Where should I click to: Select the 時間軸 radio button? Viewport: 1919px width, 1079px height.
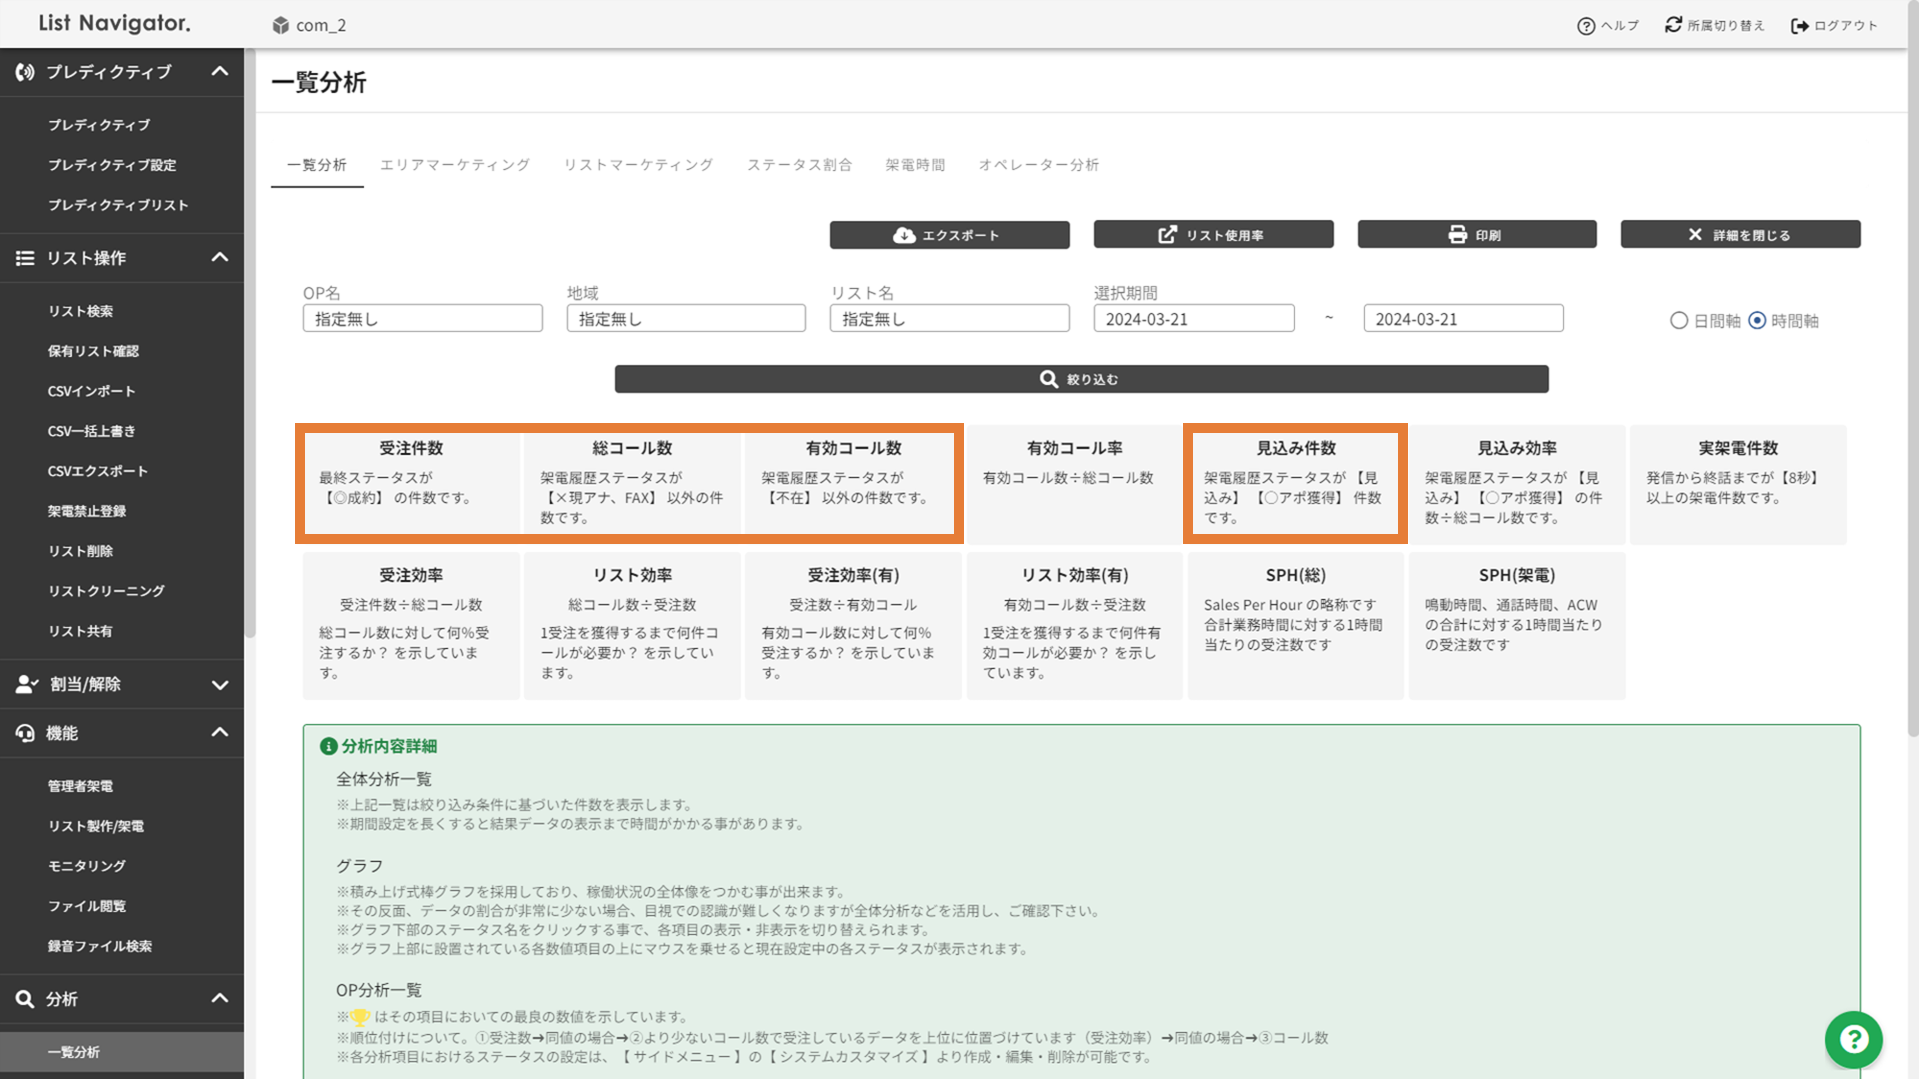(1757, 321)
